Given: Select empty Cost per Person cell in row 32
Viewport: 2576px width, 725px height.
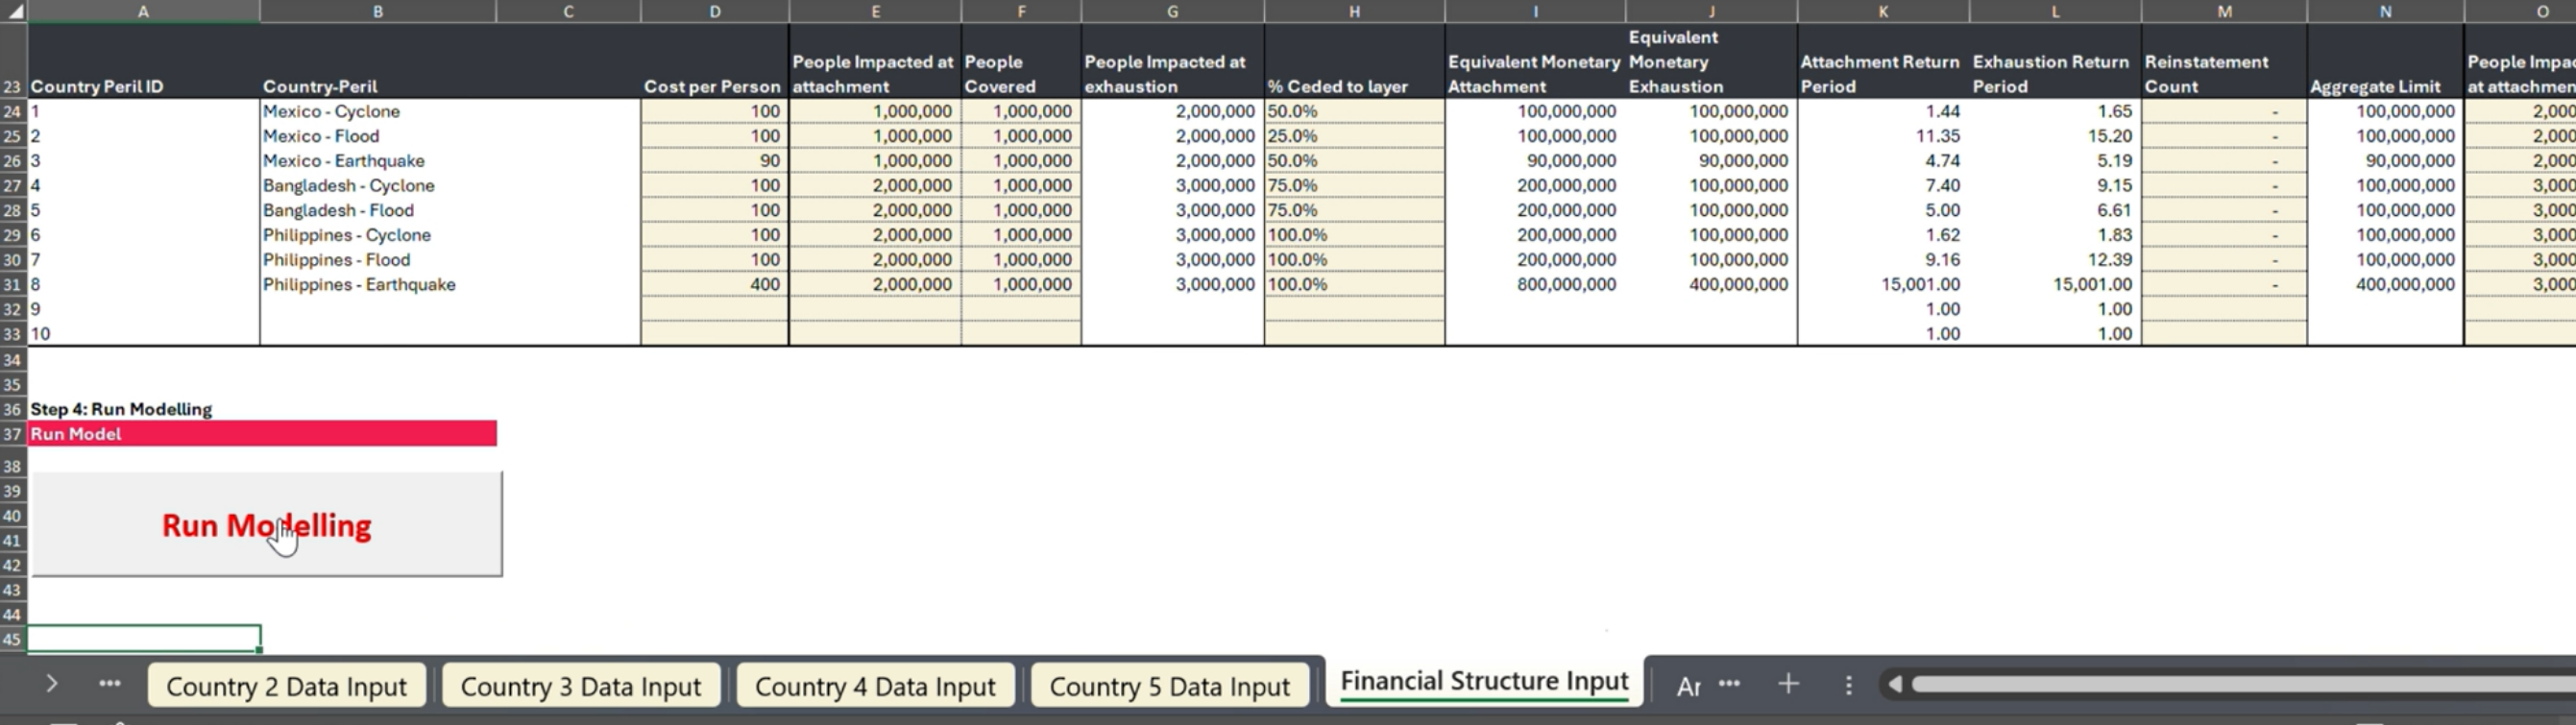Looking at the screenshot, I should [x=715, y=309].
